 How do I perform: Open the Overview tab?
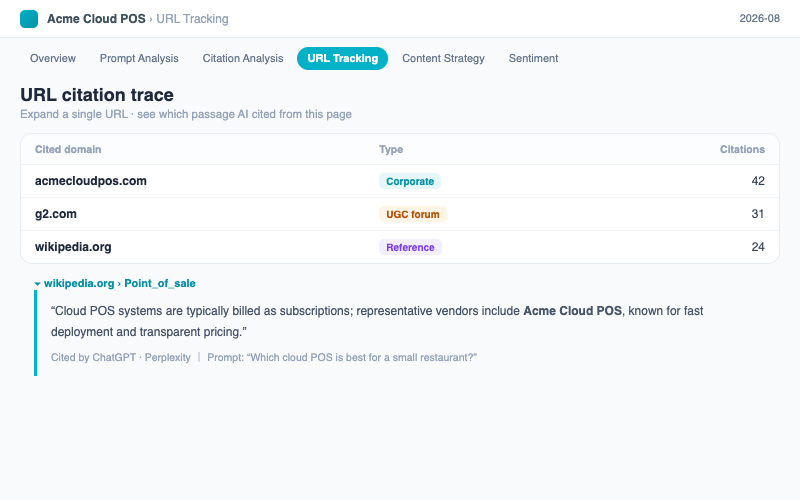point(53,58)
